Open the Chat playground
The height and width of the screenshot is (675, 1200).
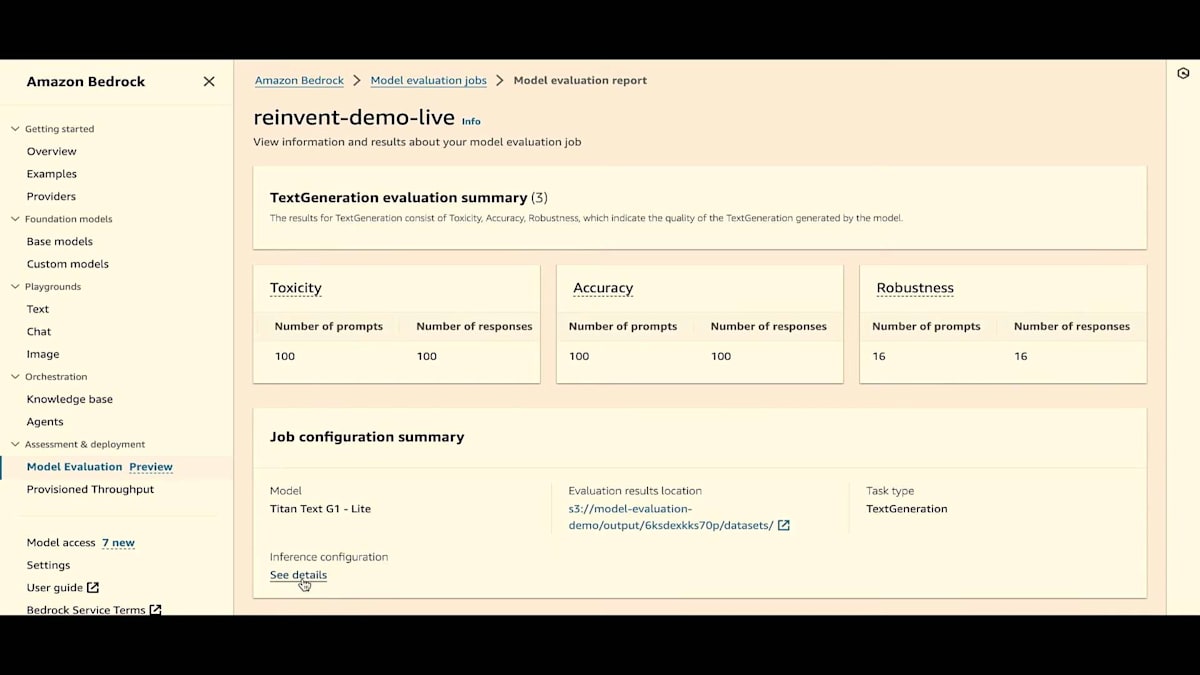tap(39, 332)
